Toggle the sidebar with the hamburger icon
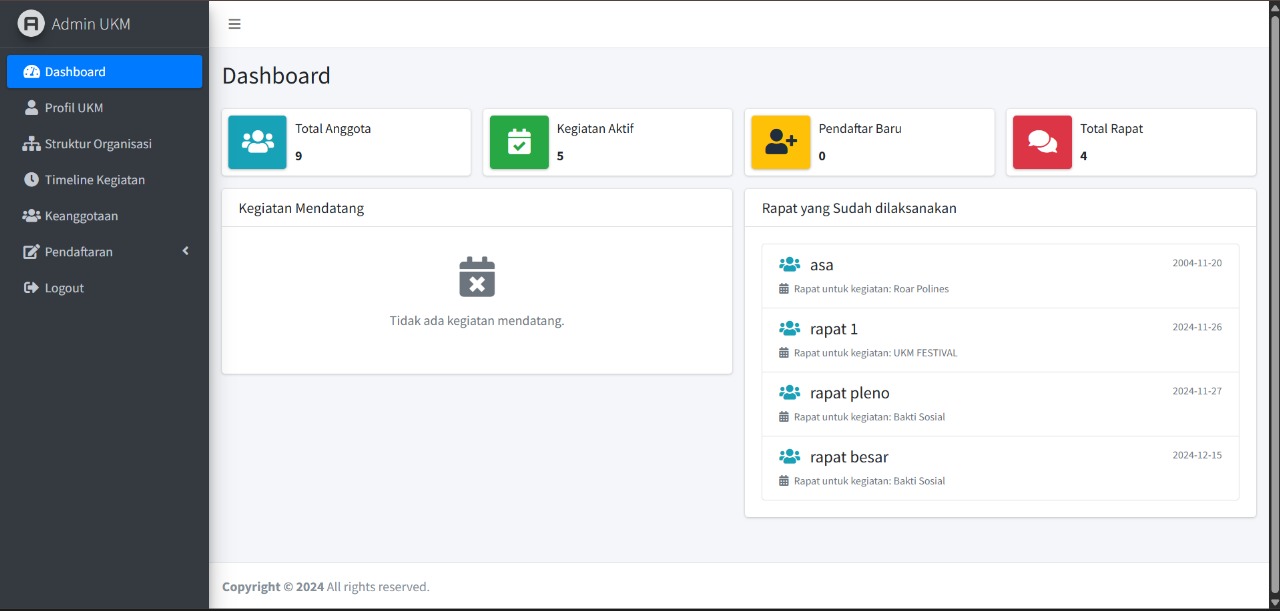Image resolution: width=1280 pixels, height=611 pixels. point(234,24)
